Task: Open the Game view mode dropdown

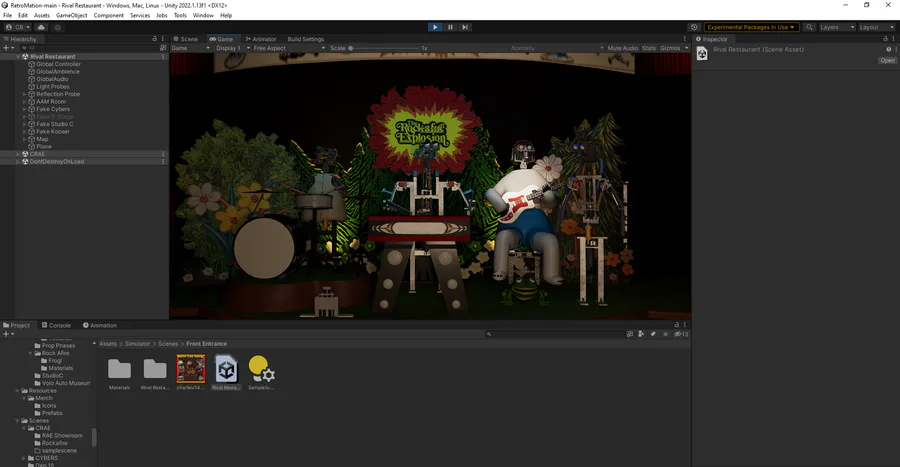Action: (191, 48)
